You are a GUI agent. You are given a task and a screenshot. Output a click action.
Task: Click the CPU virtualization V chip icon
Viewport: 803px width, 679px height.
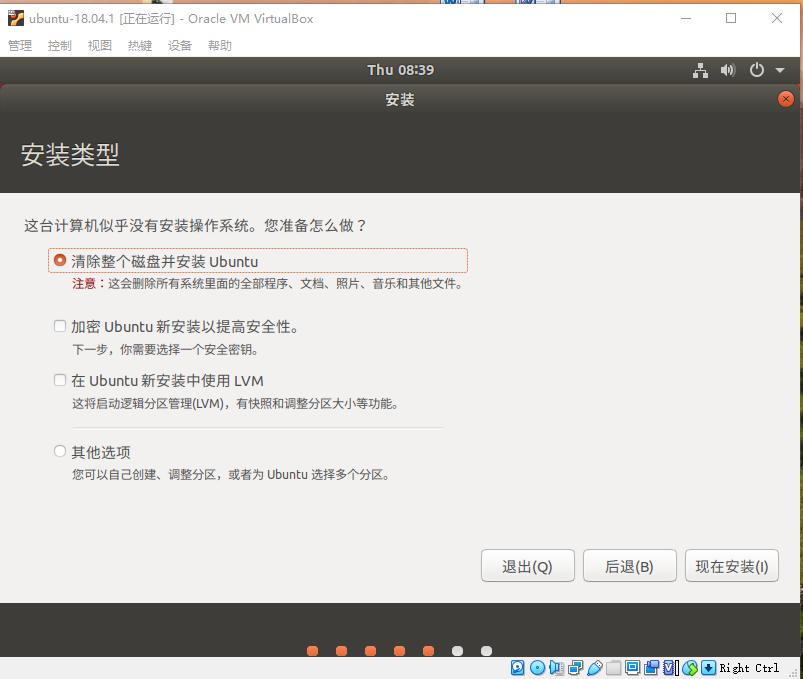pyautogui.click(x=671, y=668)
